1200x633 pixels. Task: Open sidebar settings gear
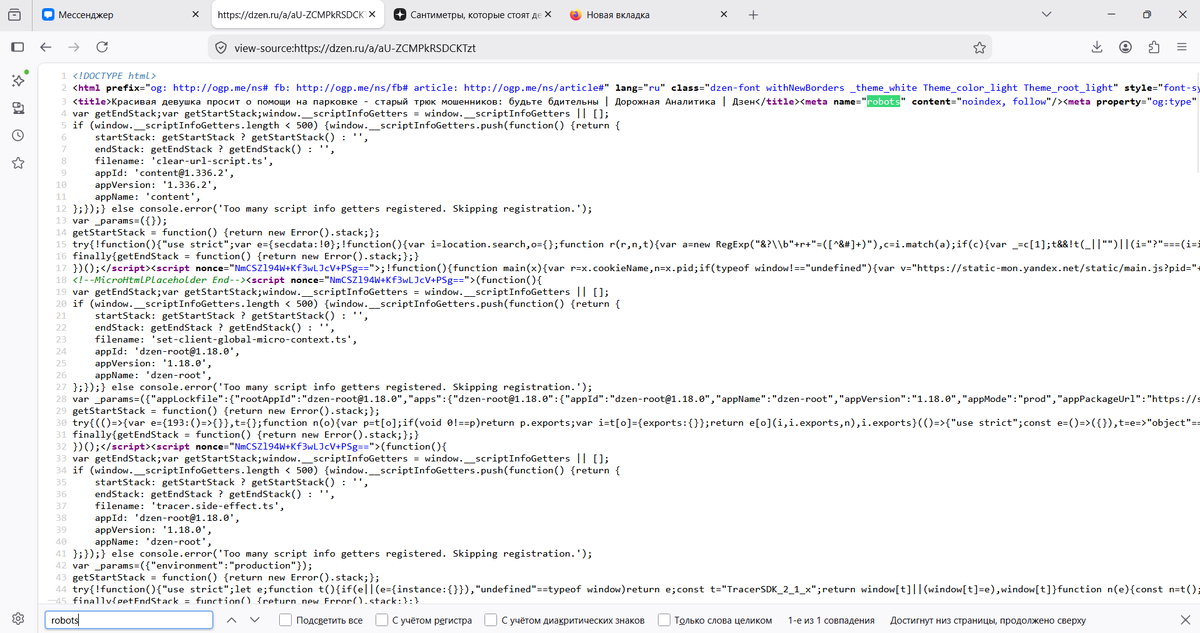(18, 619)
